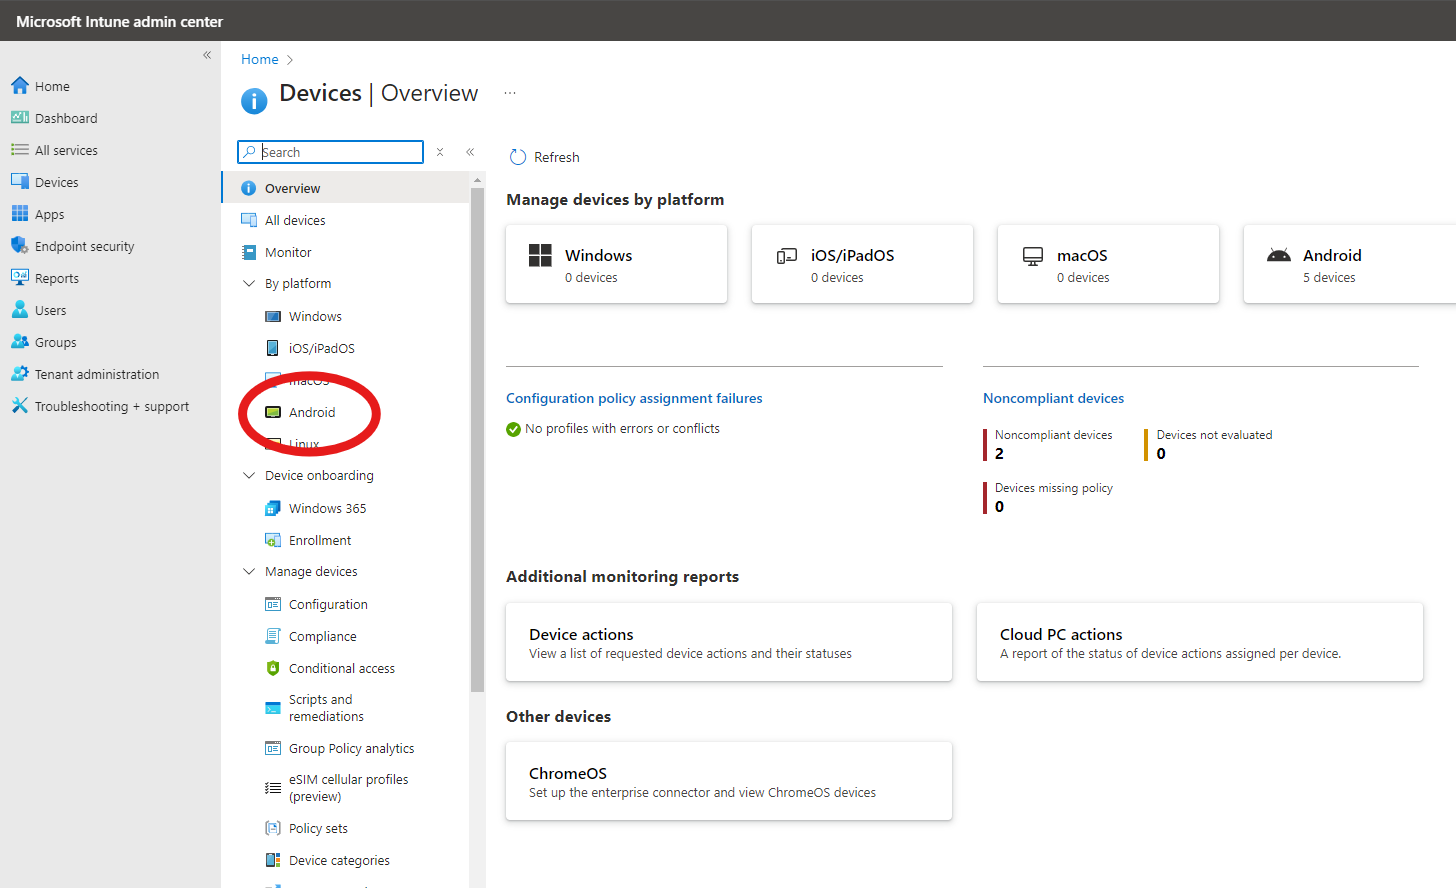1456x888 pixels.
Task: Click the Devices not evaluated count
Action: click(1161, 454)
